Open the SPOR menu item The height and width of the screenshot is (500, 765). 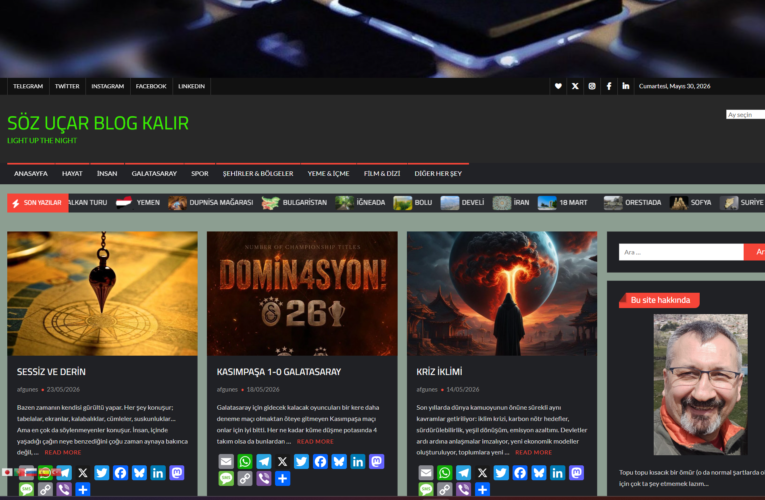[x=200, y=174]
